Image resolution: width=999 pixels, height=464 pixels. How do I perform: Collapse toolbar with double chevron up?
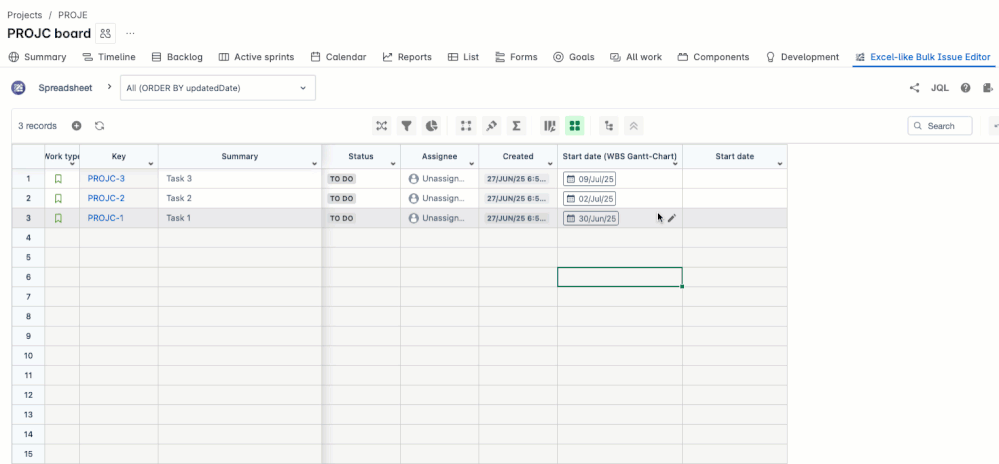[x=633, y=126]
